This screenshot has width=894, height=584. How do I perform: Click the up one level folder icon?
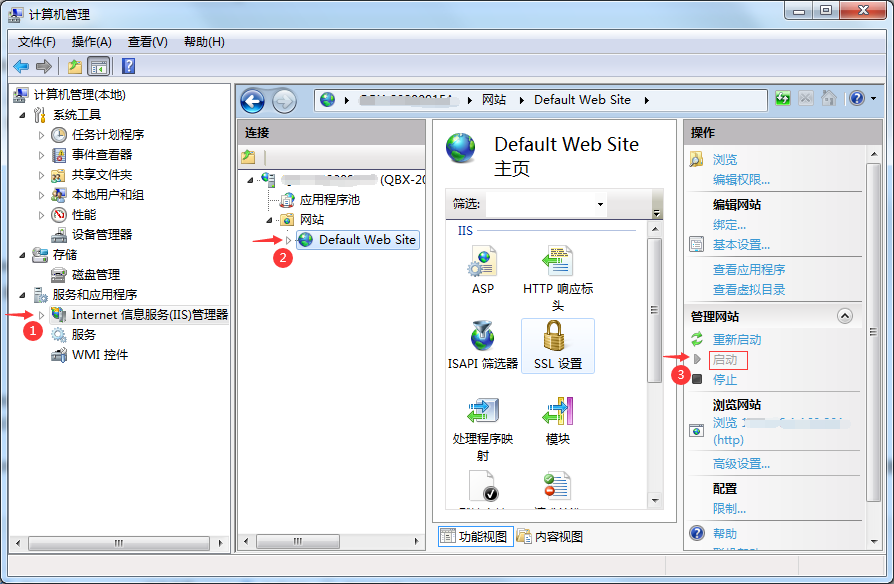(x=75, y=66)
